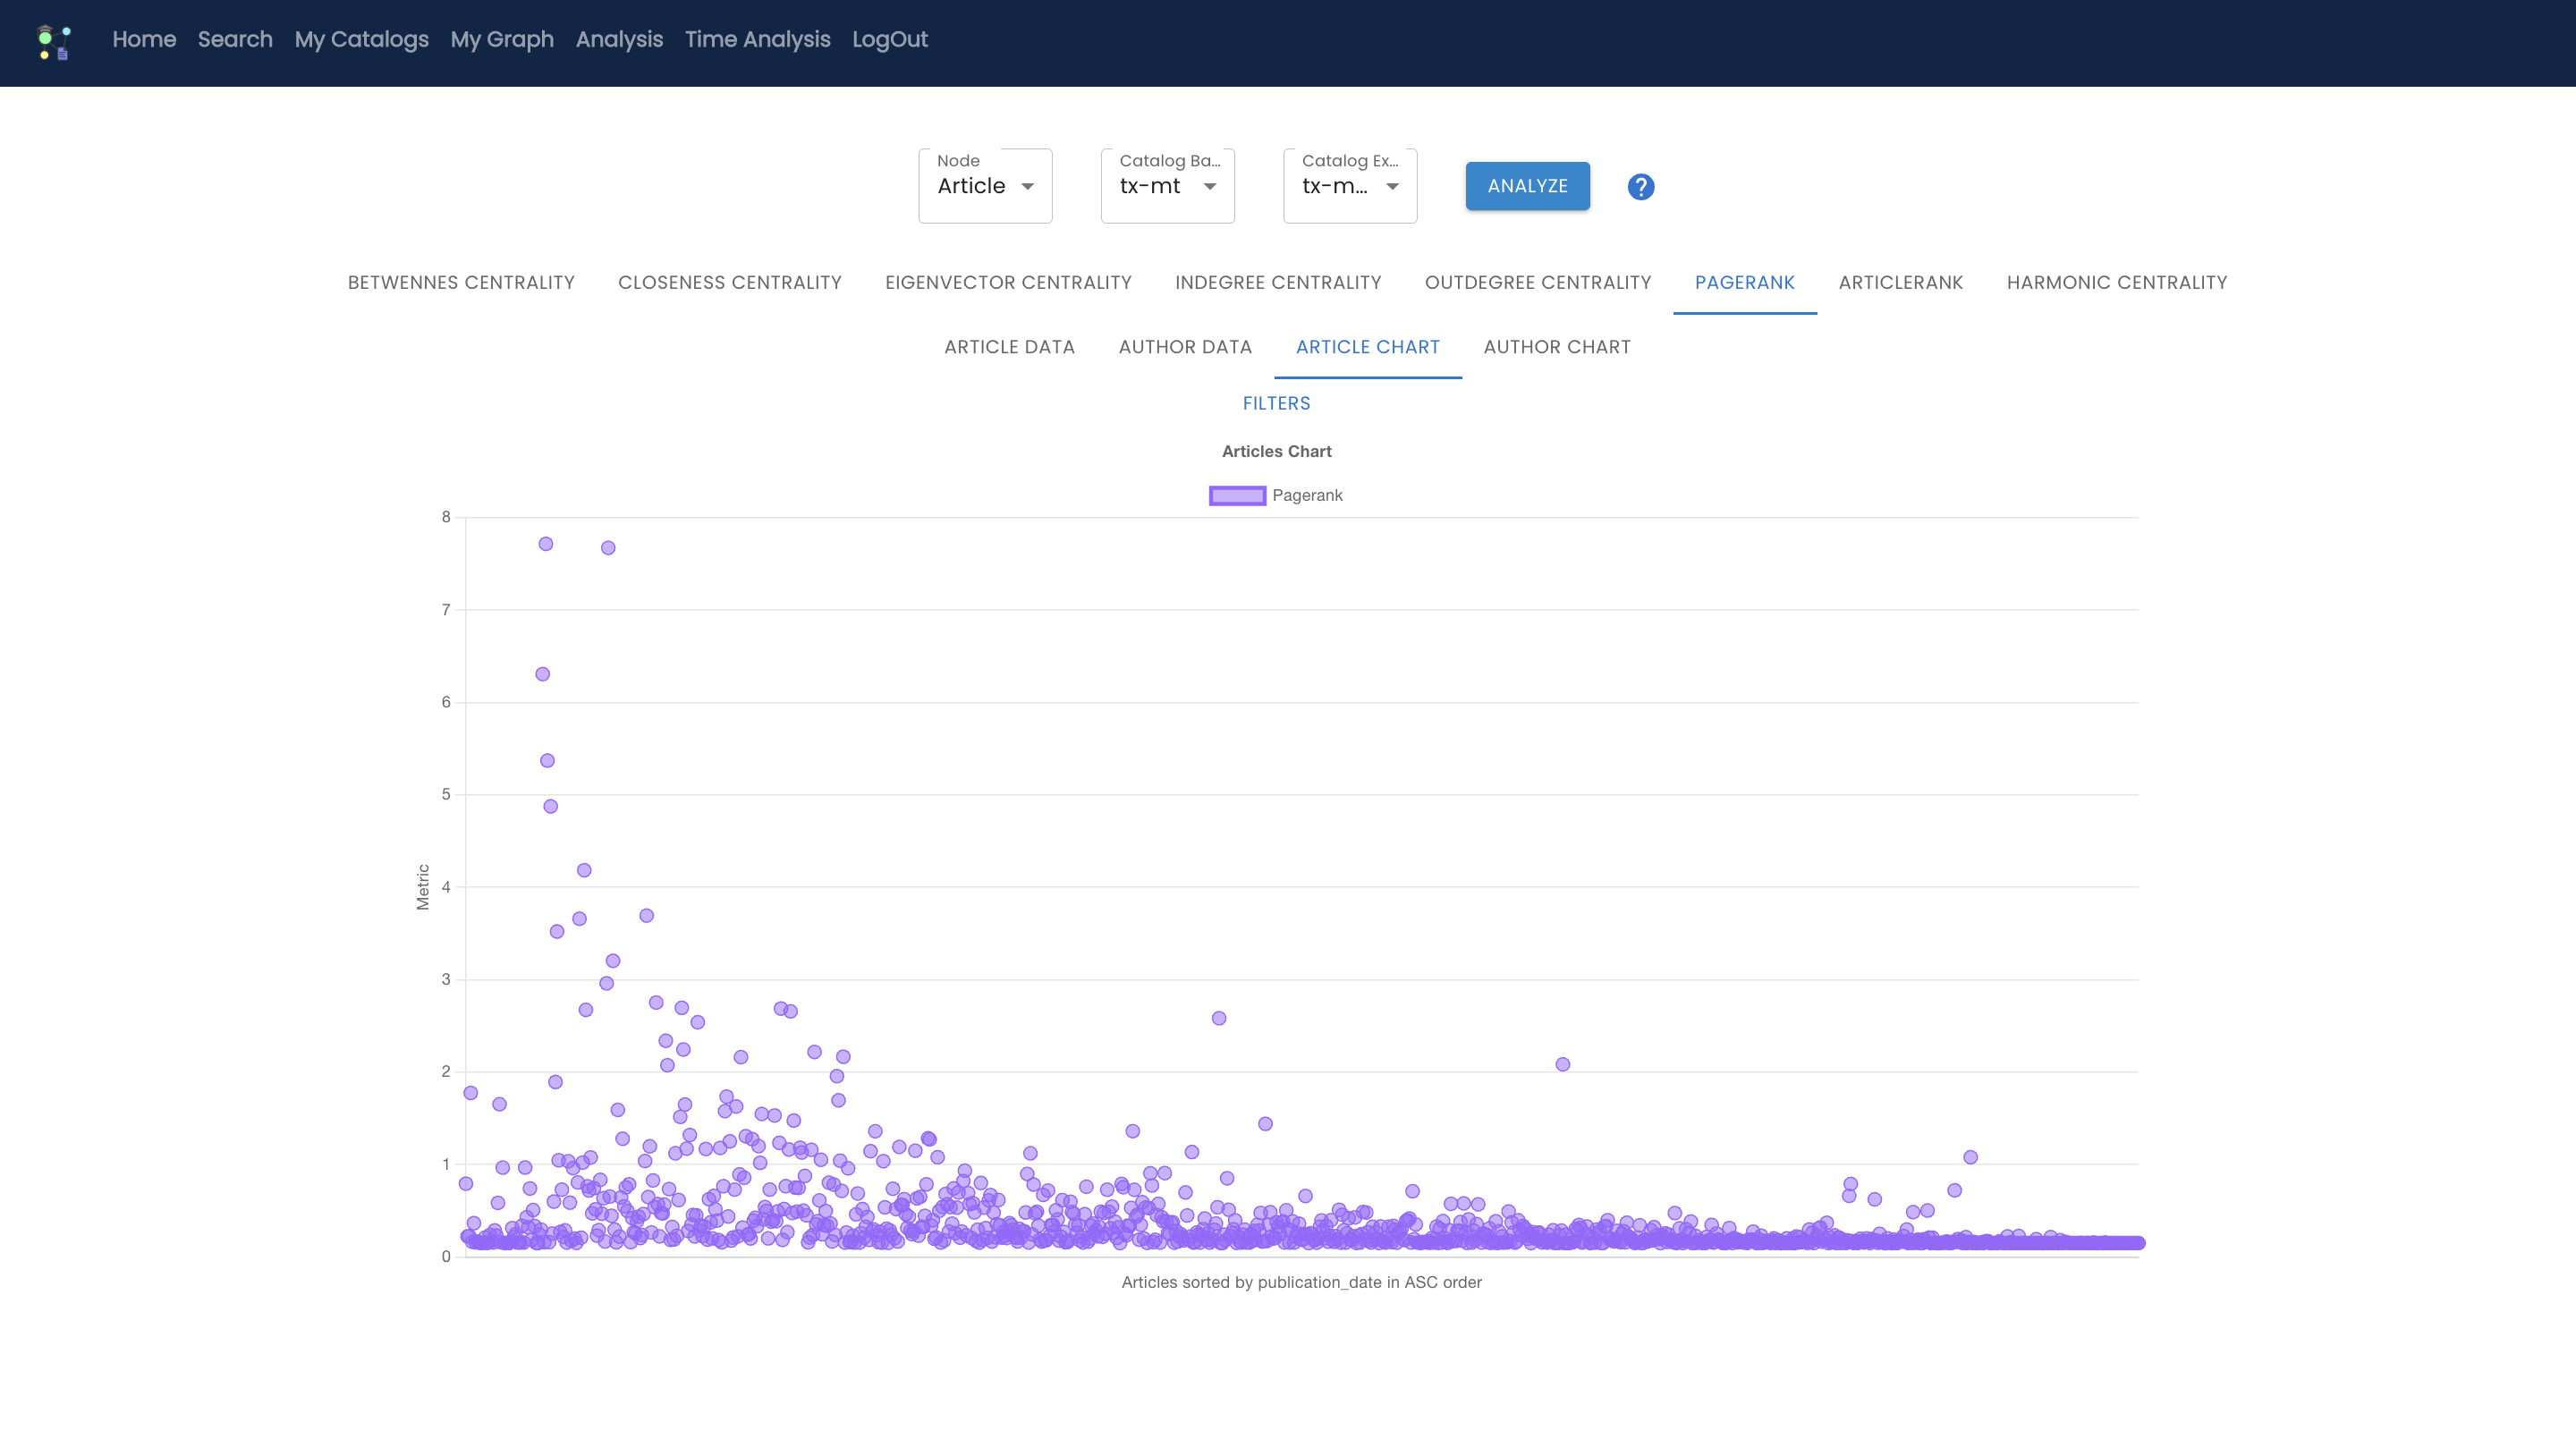Screen dimensions: 2576x1456
Task: Switch to Betwennes Centrality tab
Action: pos(461,283)
